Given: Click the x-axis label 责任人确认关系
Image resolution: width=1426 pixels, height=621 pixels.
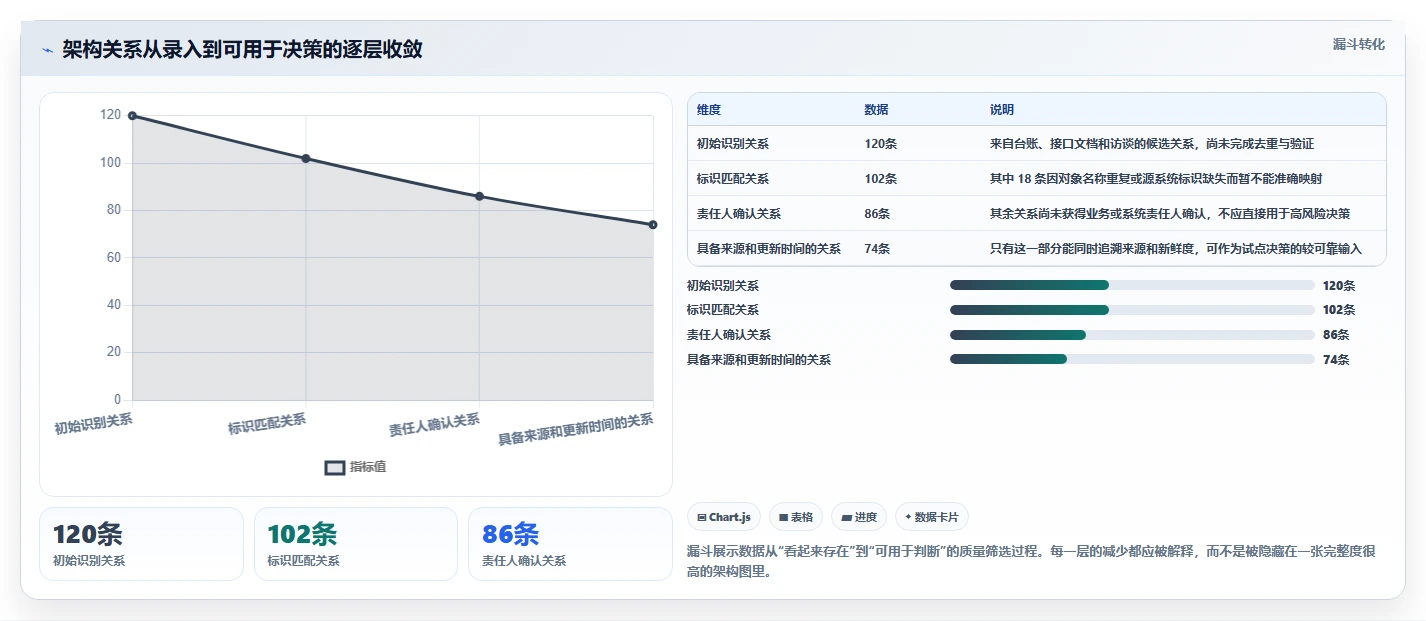Looking at the screenshot, I should [x=435, y=426].
